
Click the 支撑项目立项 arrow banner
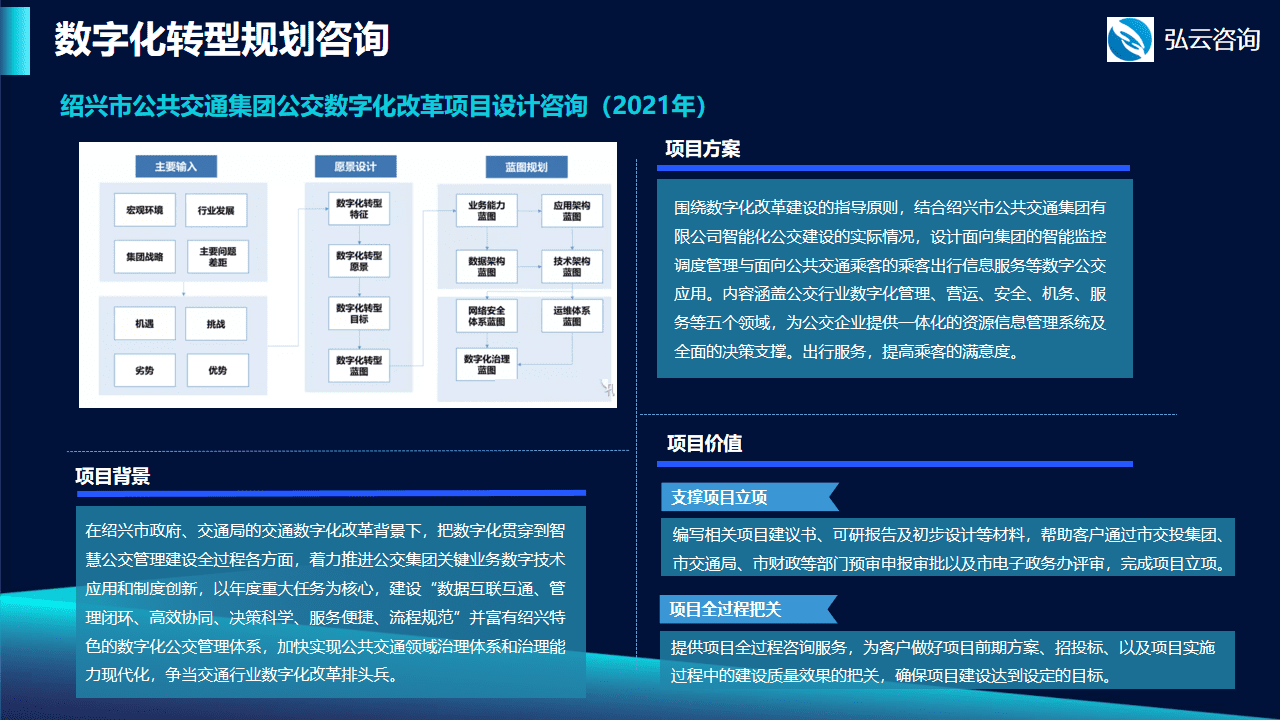coord(748,497)
